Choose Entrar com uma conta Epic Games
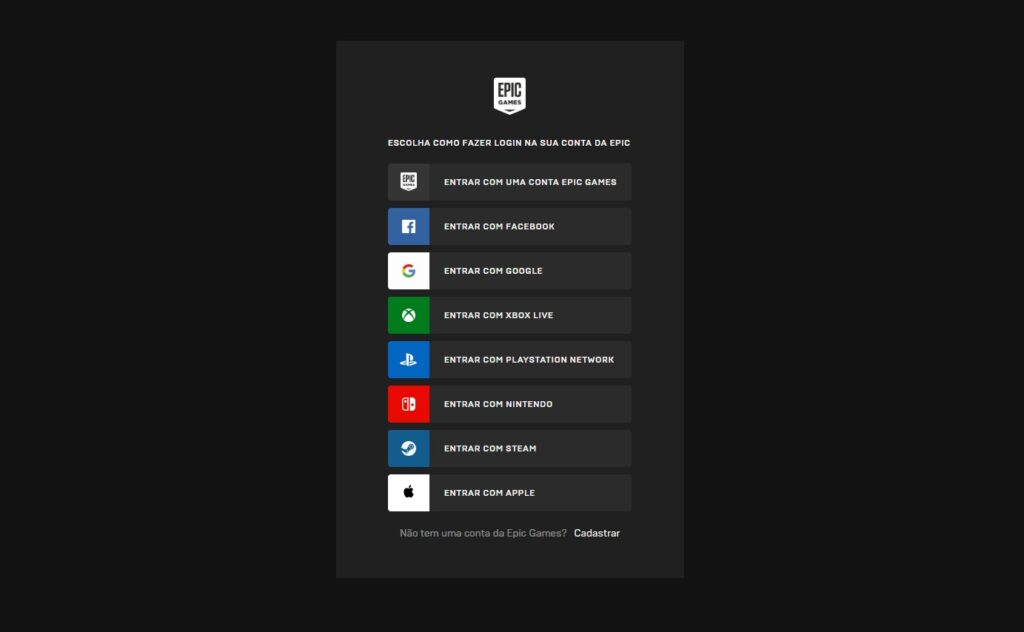 point(509,182)
